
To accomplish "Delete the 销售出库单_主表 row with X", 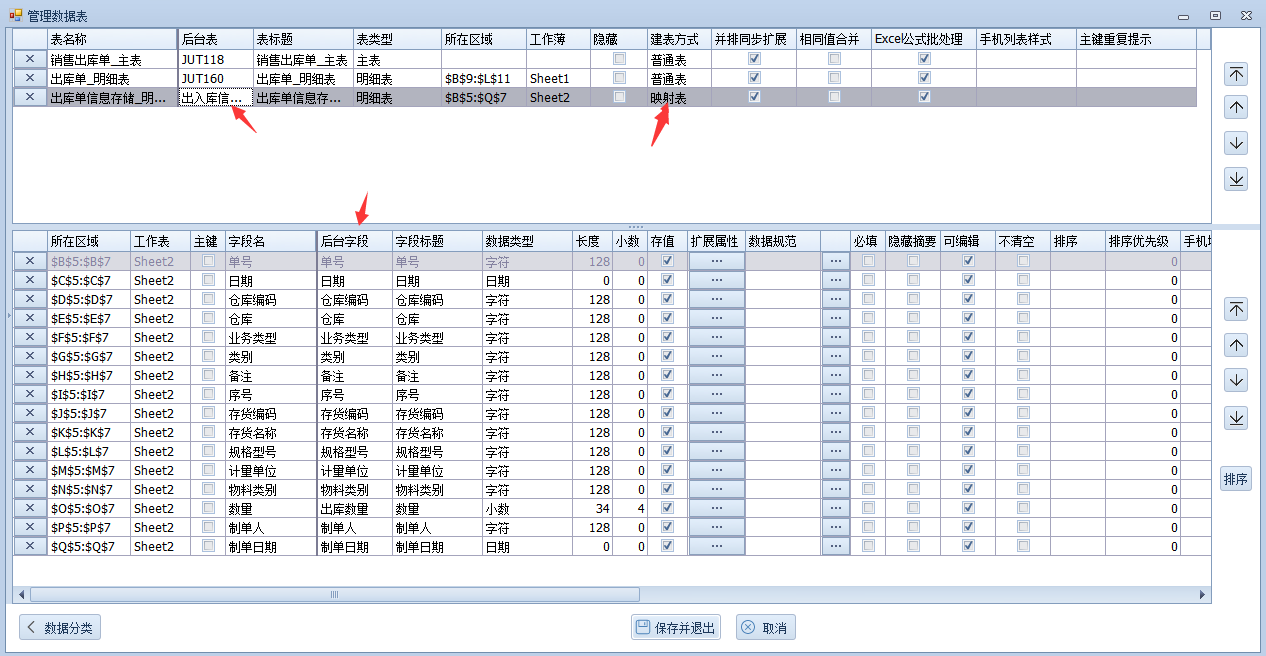I will pos(30,60).
